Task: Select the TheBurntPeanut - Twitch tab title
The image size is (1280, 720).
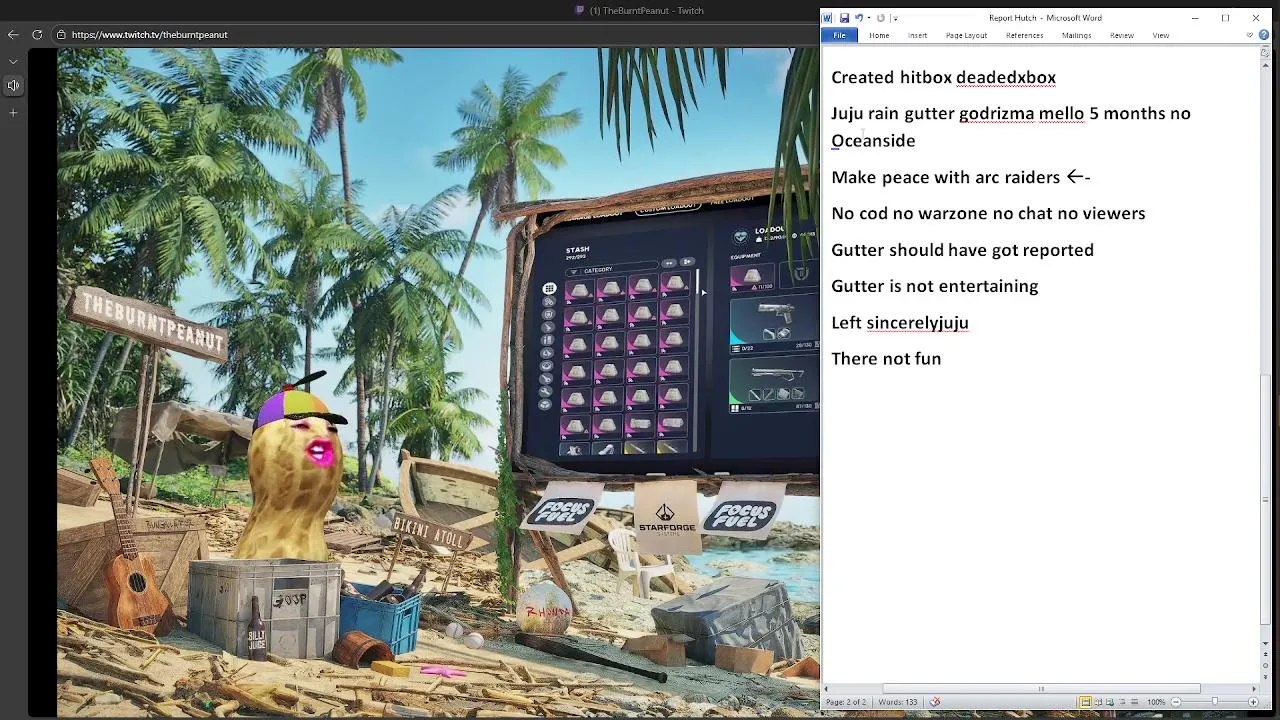Action: coord(646,10)
